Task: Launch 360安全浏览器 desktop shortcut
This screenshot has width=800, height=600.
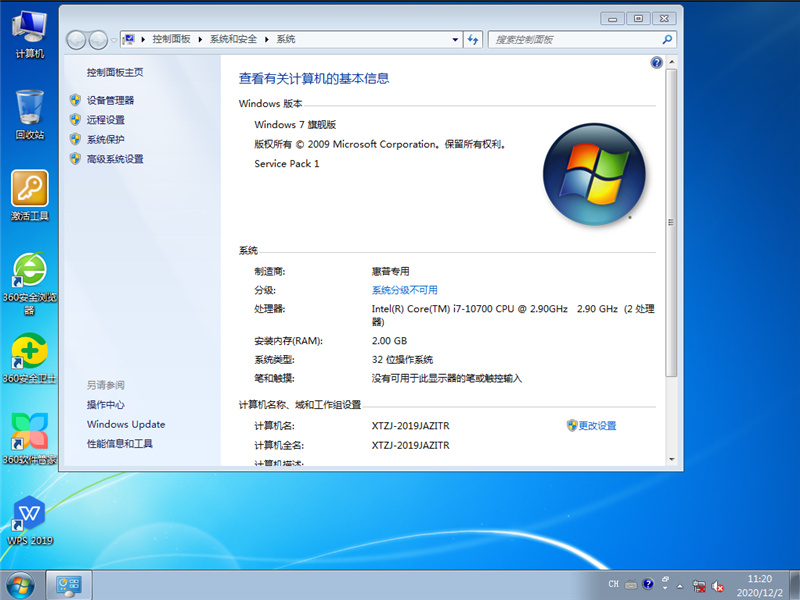Action: click(x=30, y=283)
